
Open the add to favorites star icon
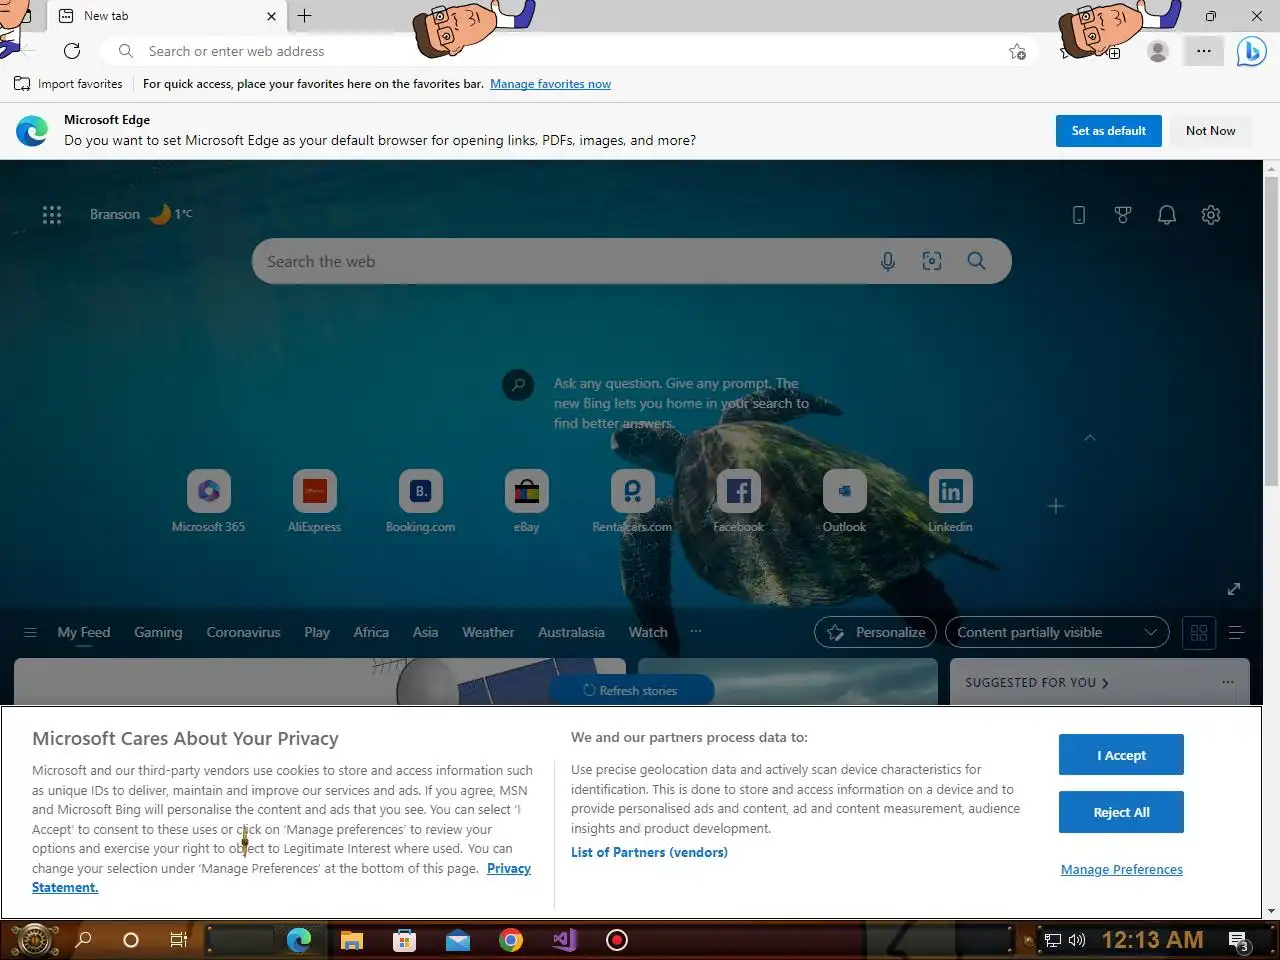pos(1017,51)
